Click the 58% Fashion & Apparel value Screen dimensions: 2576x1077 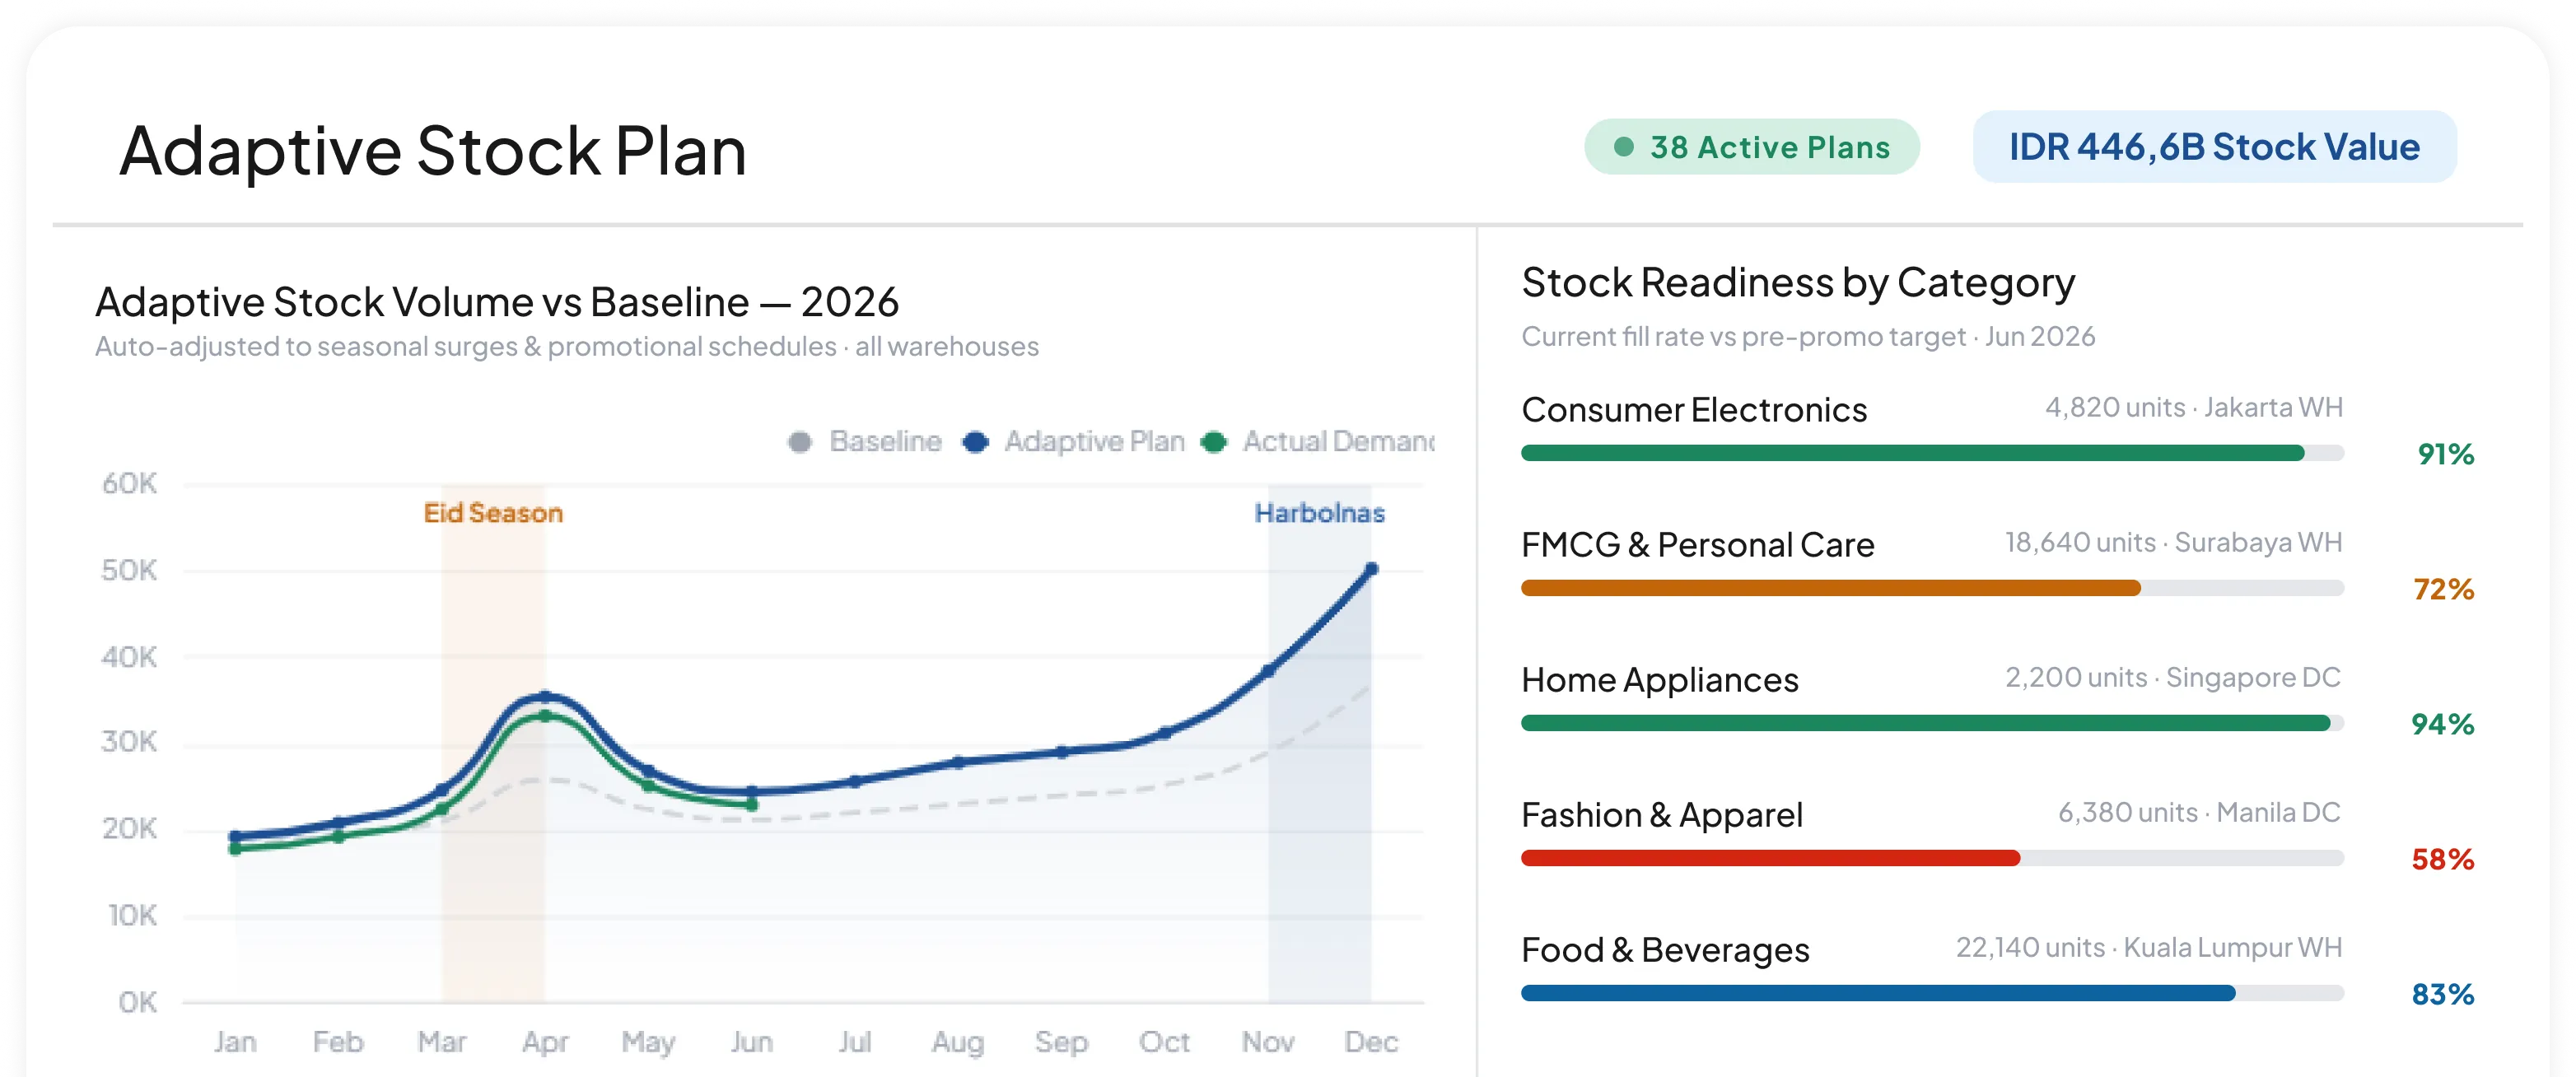pyautogui.click(x=2442, y=859)
